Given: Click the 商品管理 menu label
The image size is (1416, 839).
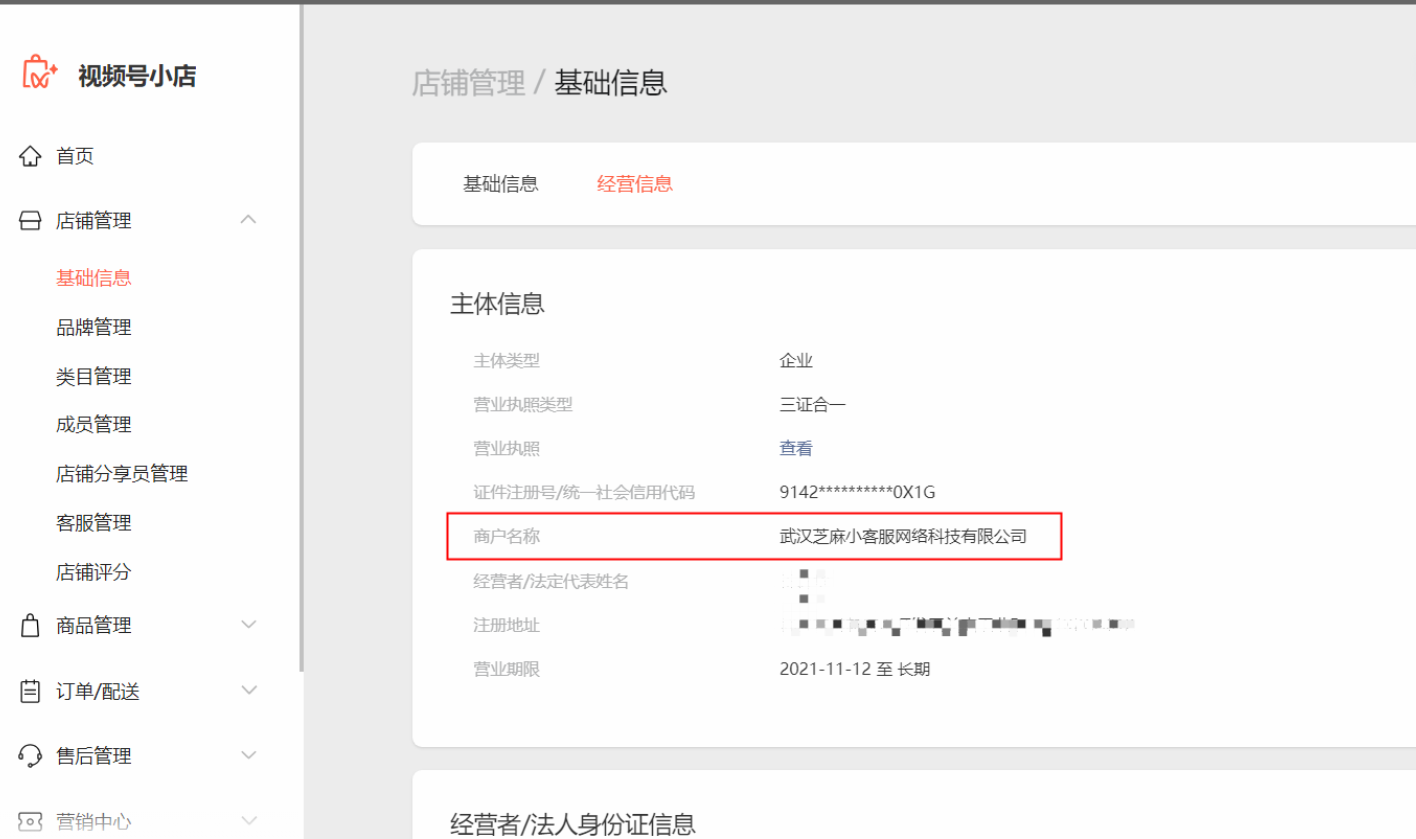Looking at the screenshot, I should (x=94, y=626).
